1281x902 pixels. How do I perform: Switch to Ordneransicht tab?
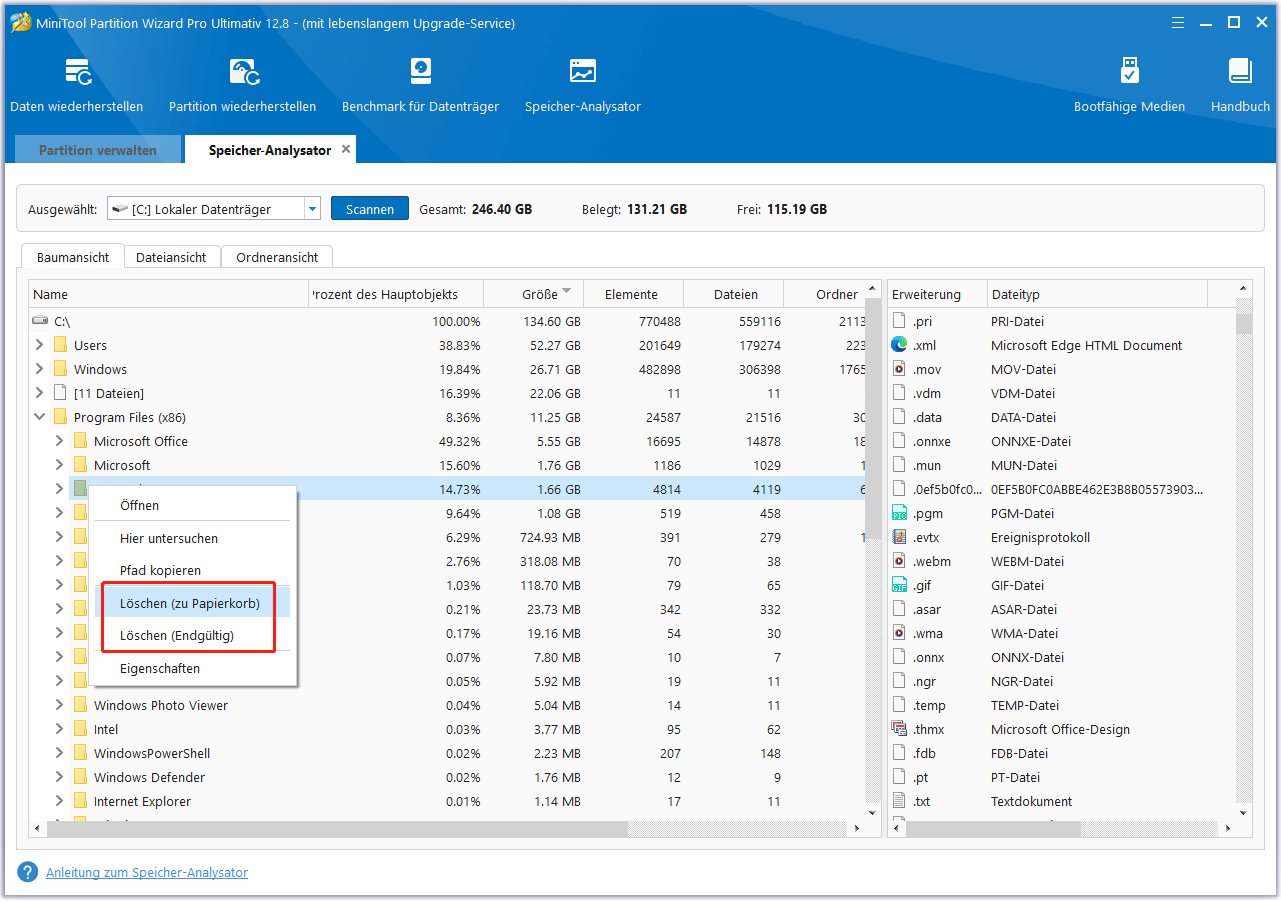click(277, 257)
